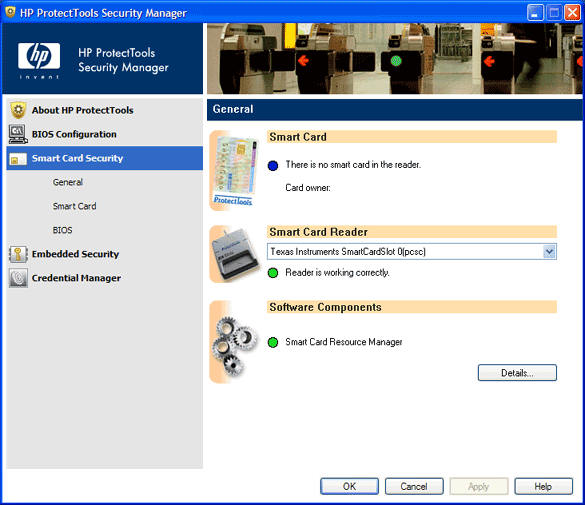Screen dimensions: 585x505
Task: Click the Smart Card Security card icon
Action: click(18, 159)
